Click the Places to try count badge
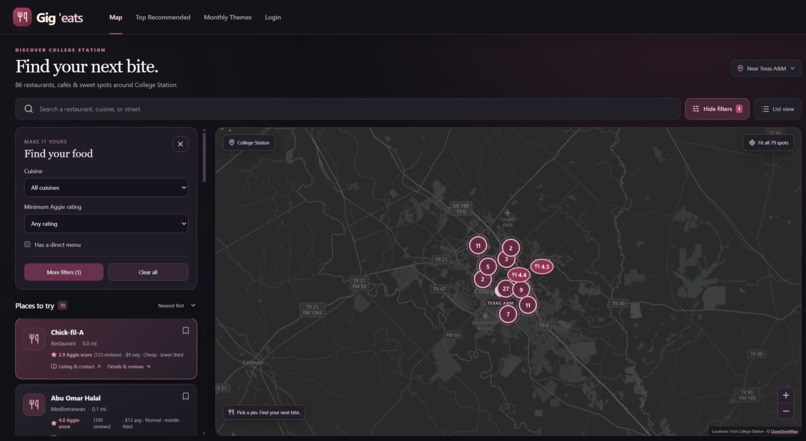 tap(62, 306)
